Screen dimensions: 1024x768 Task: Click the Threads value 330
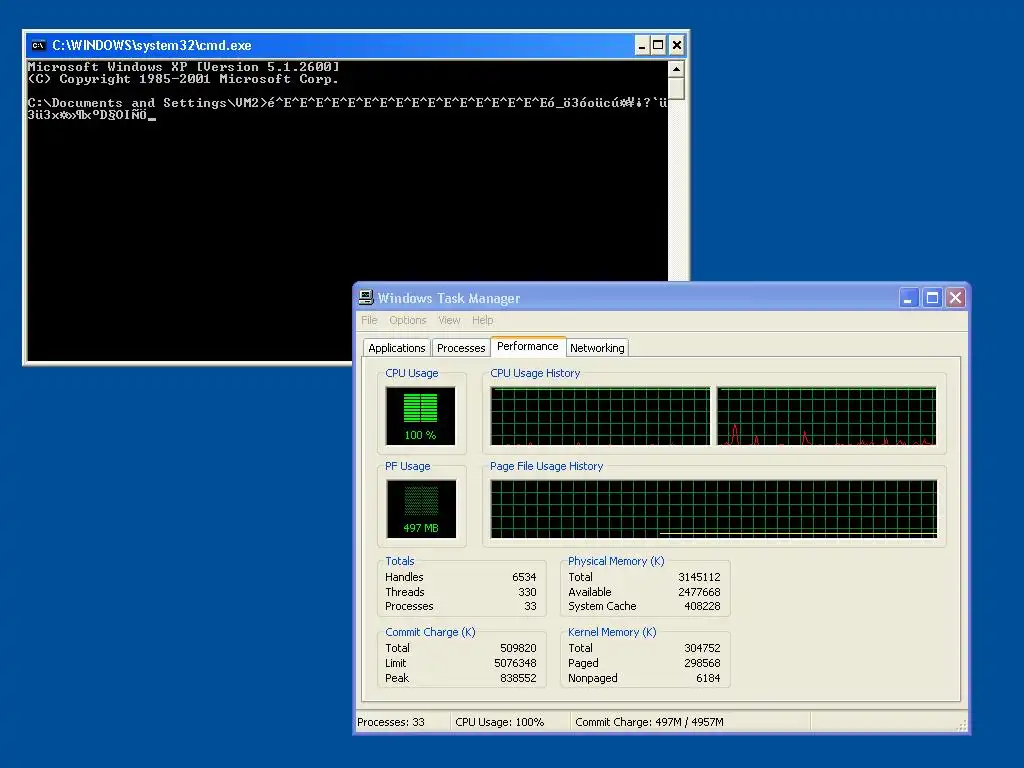point(527,592)
